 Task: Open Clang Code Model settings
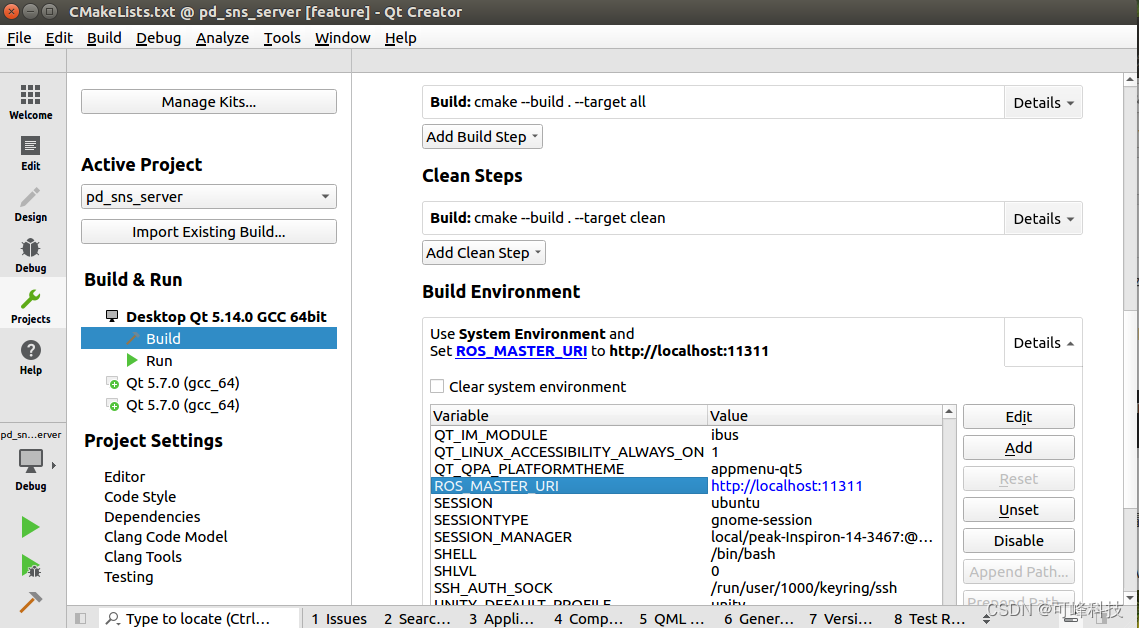166,537
